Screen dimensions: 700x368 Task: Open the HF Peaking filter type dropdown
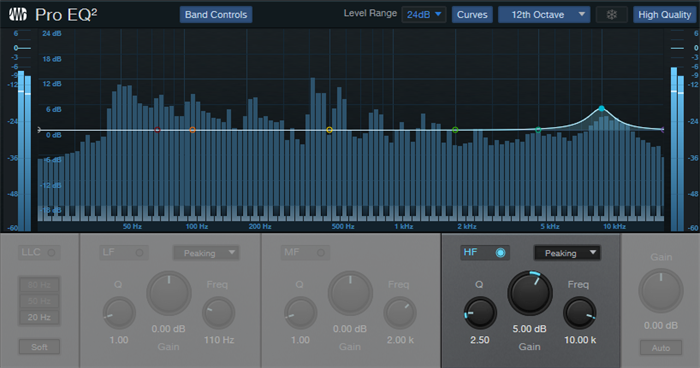coord(567,253)
